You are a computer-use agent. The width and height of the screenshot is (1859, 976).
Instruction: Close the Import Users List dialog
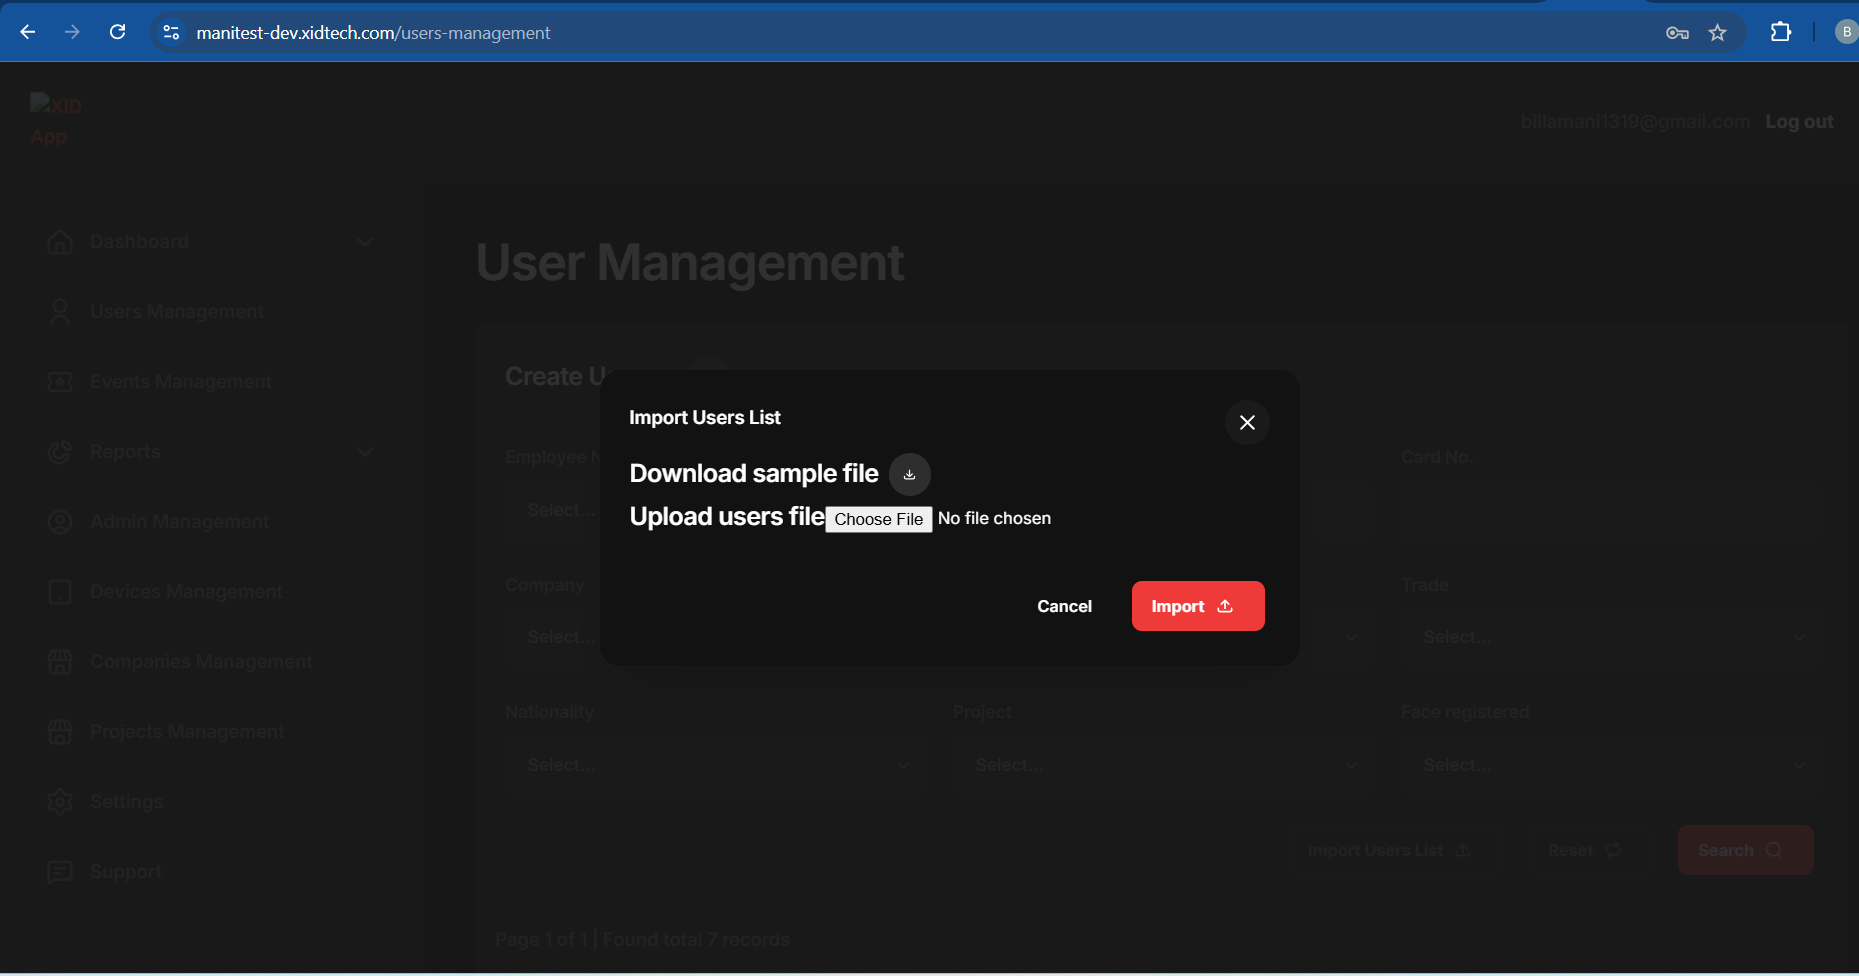[1247, 423]
